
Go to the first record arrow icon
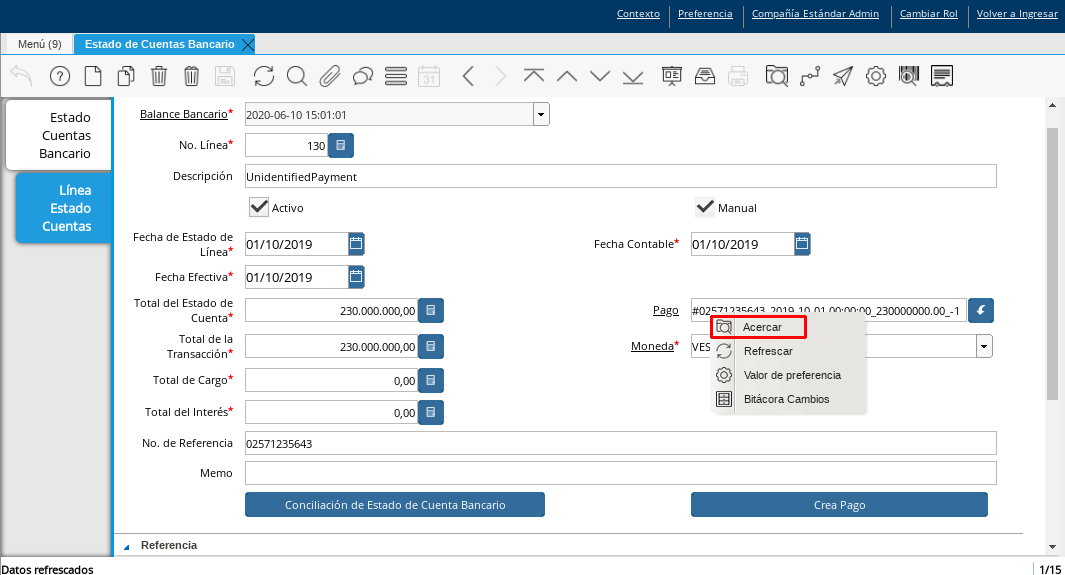click(534, 76)
